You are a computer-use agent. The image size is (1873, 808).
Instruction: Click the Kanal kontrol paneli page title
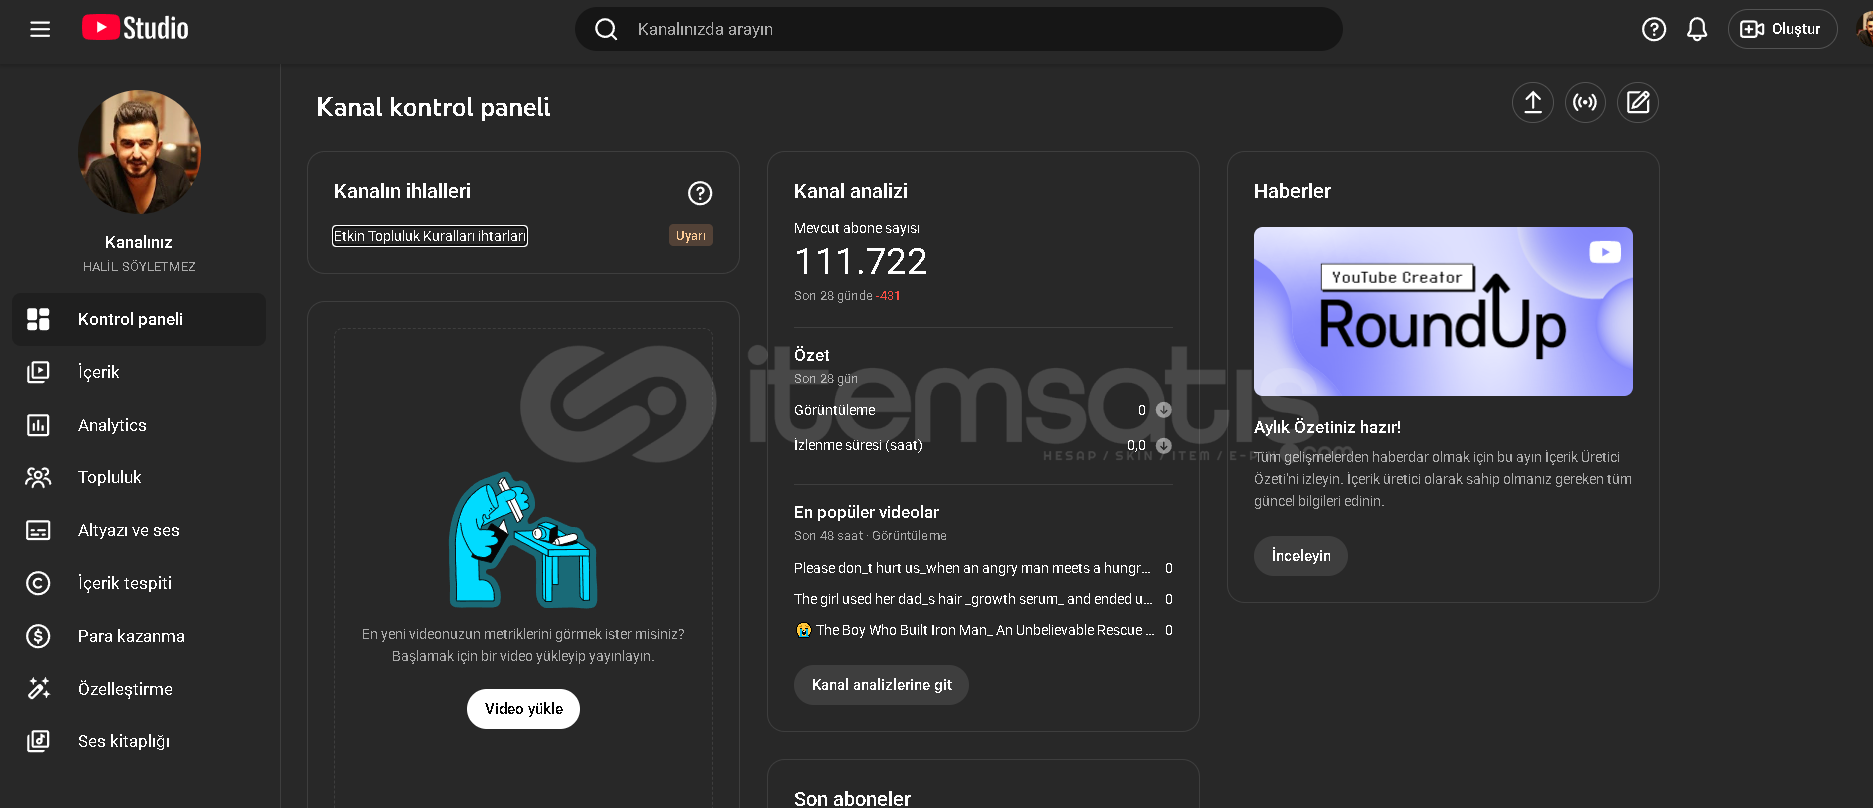(433, 107)
